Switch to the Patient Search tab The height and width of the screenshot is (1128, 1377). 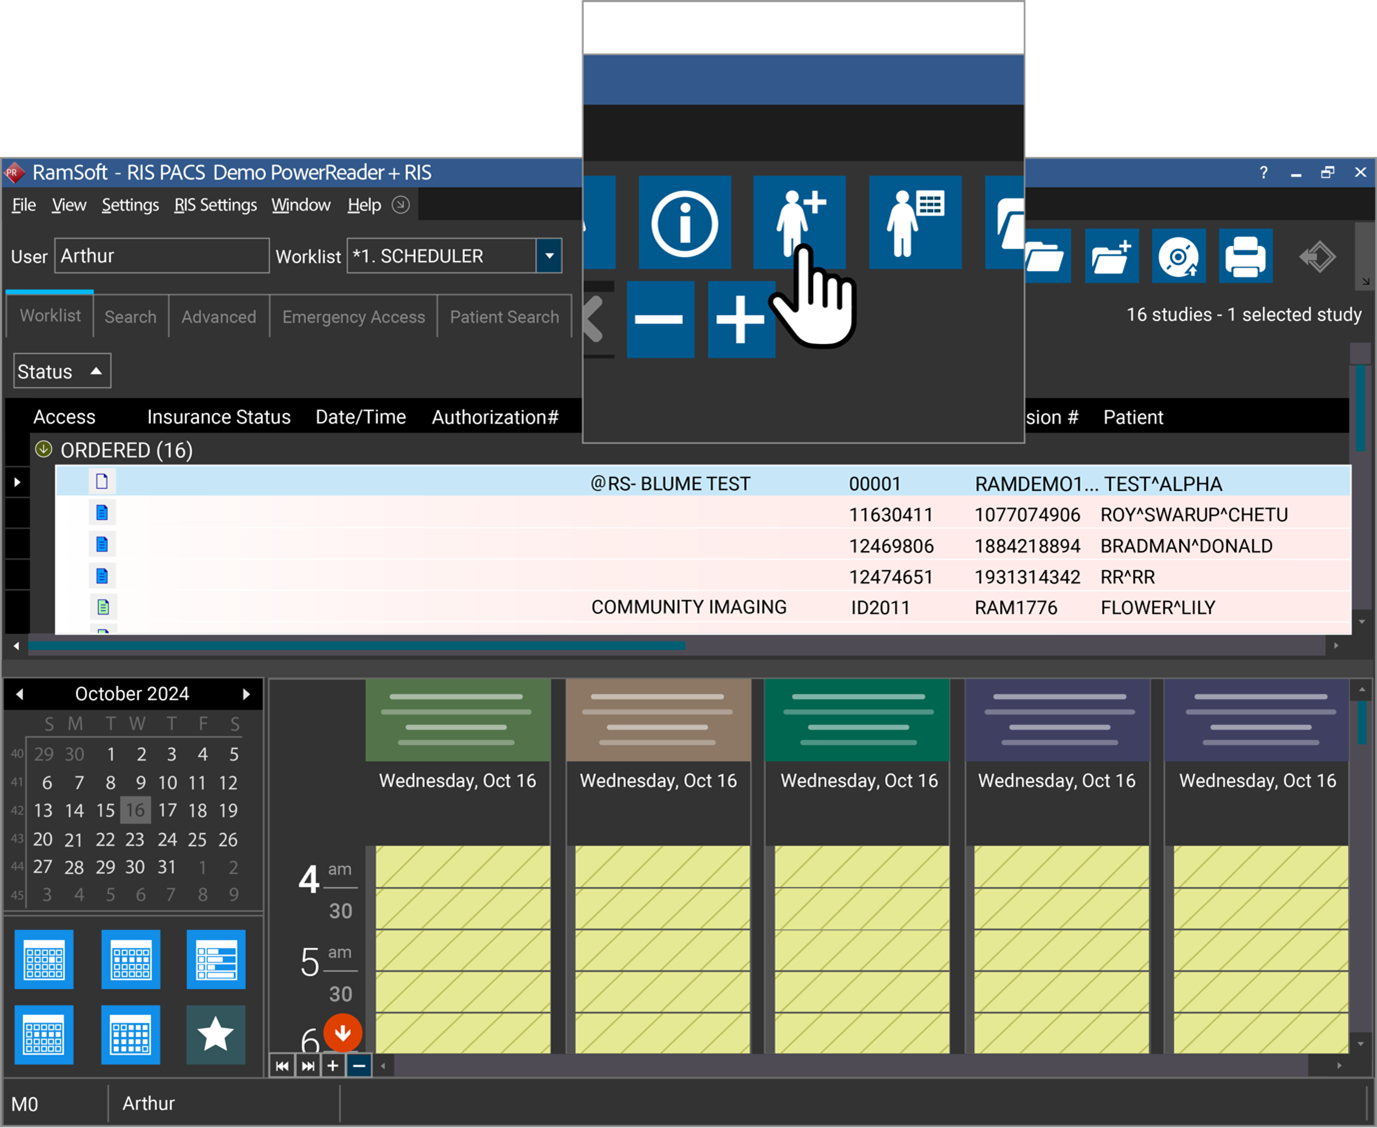pyautogui.click(x=504, y=317)
